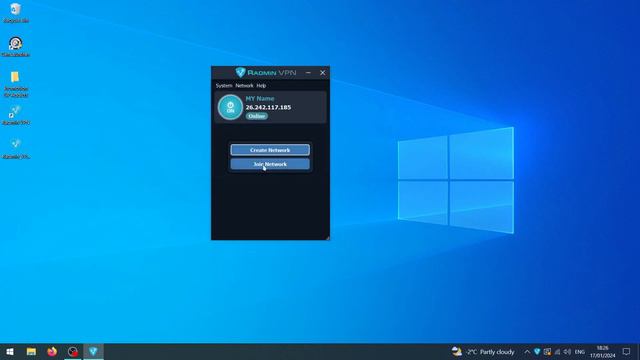This screenshot has width=640, height=360.
Task: Minimize the Radmin VPN window
Action: pos(308,73)
